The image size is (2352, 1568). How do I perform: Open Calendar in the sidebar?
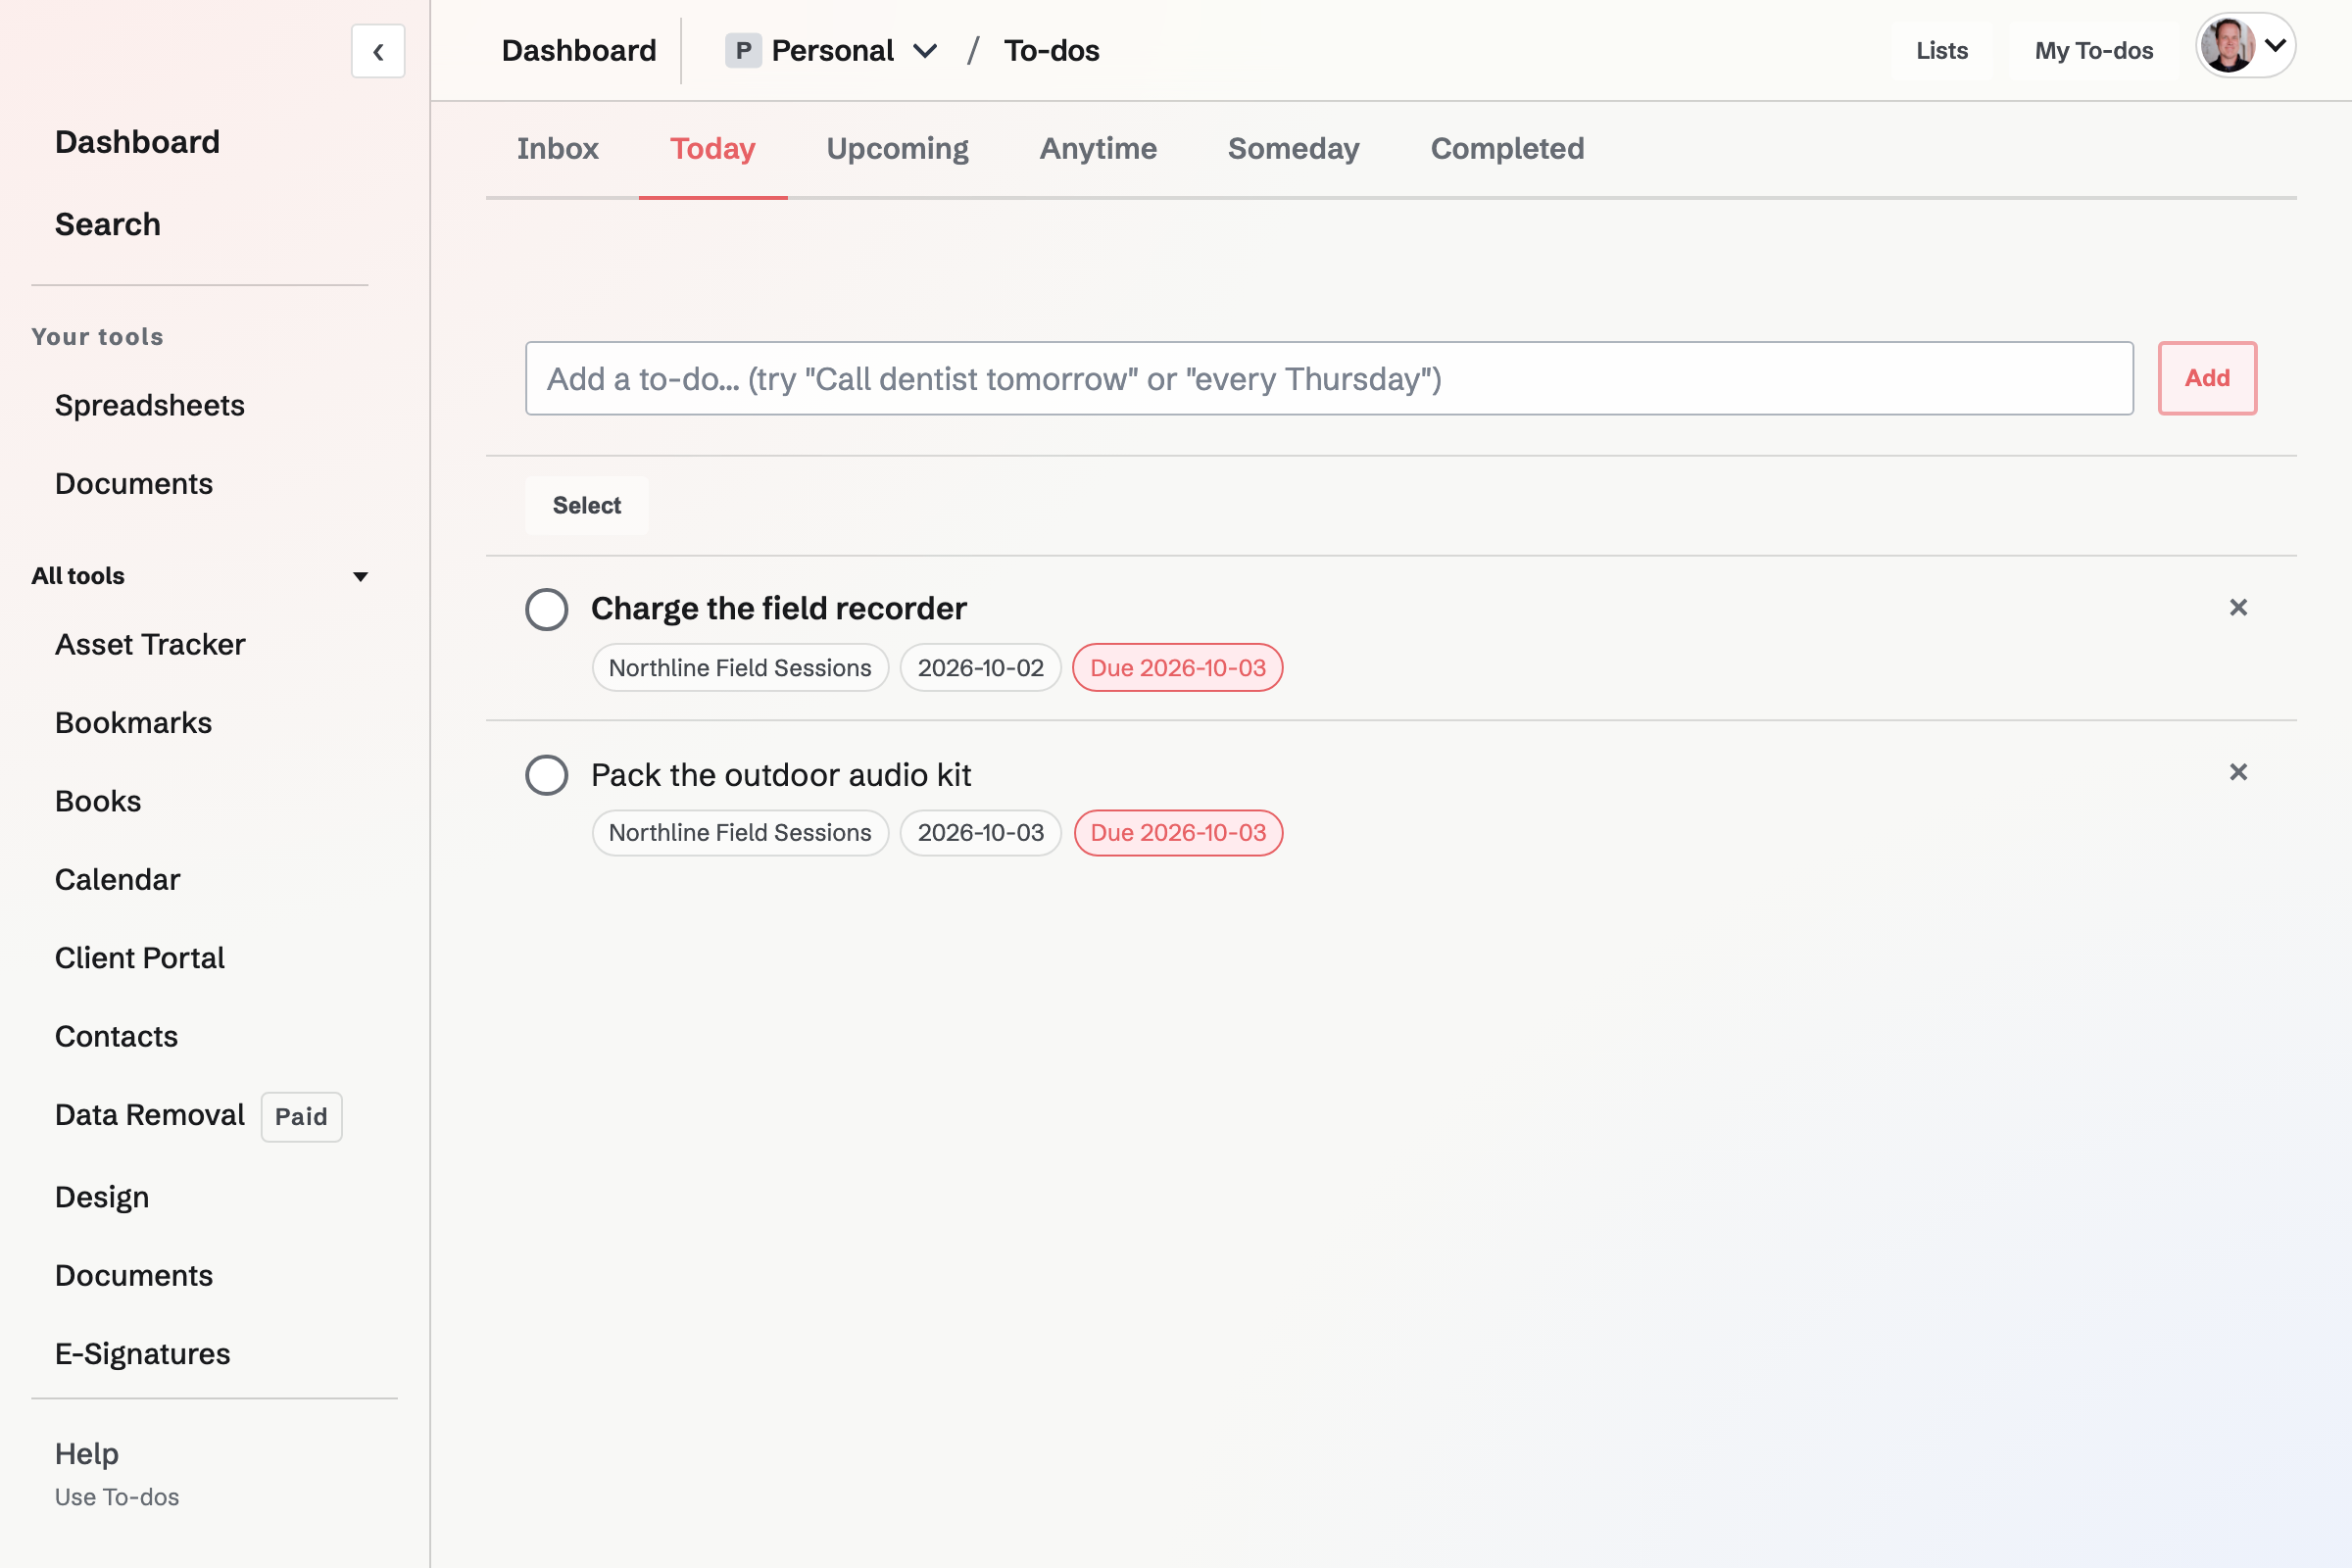117,880
